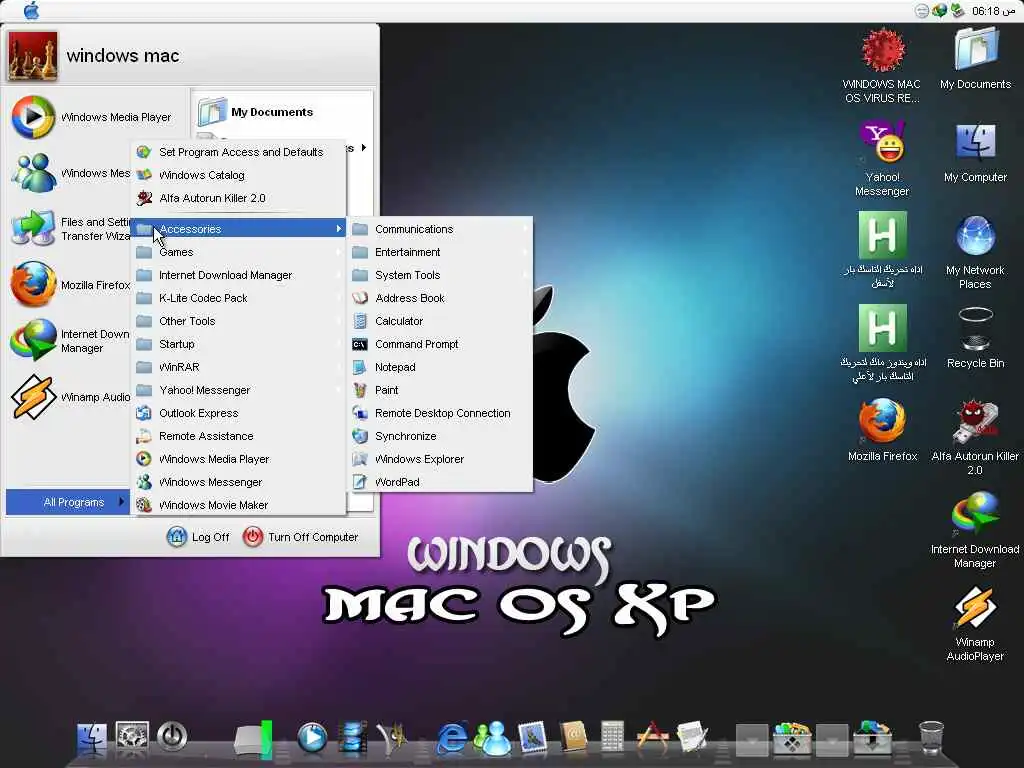Select Internet Download Manager desktop icon
The width and height of the screenshot is (1024, 768).
point(975,530)
